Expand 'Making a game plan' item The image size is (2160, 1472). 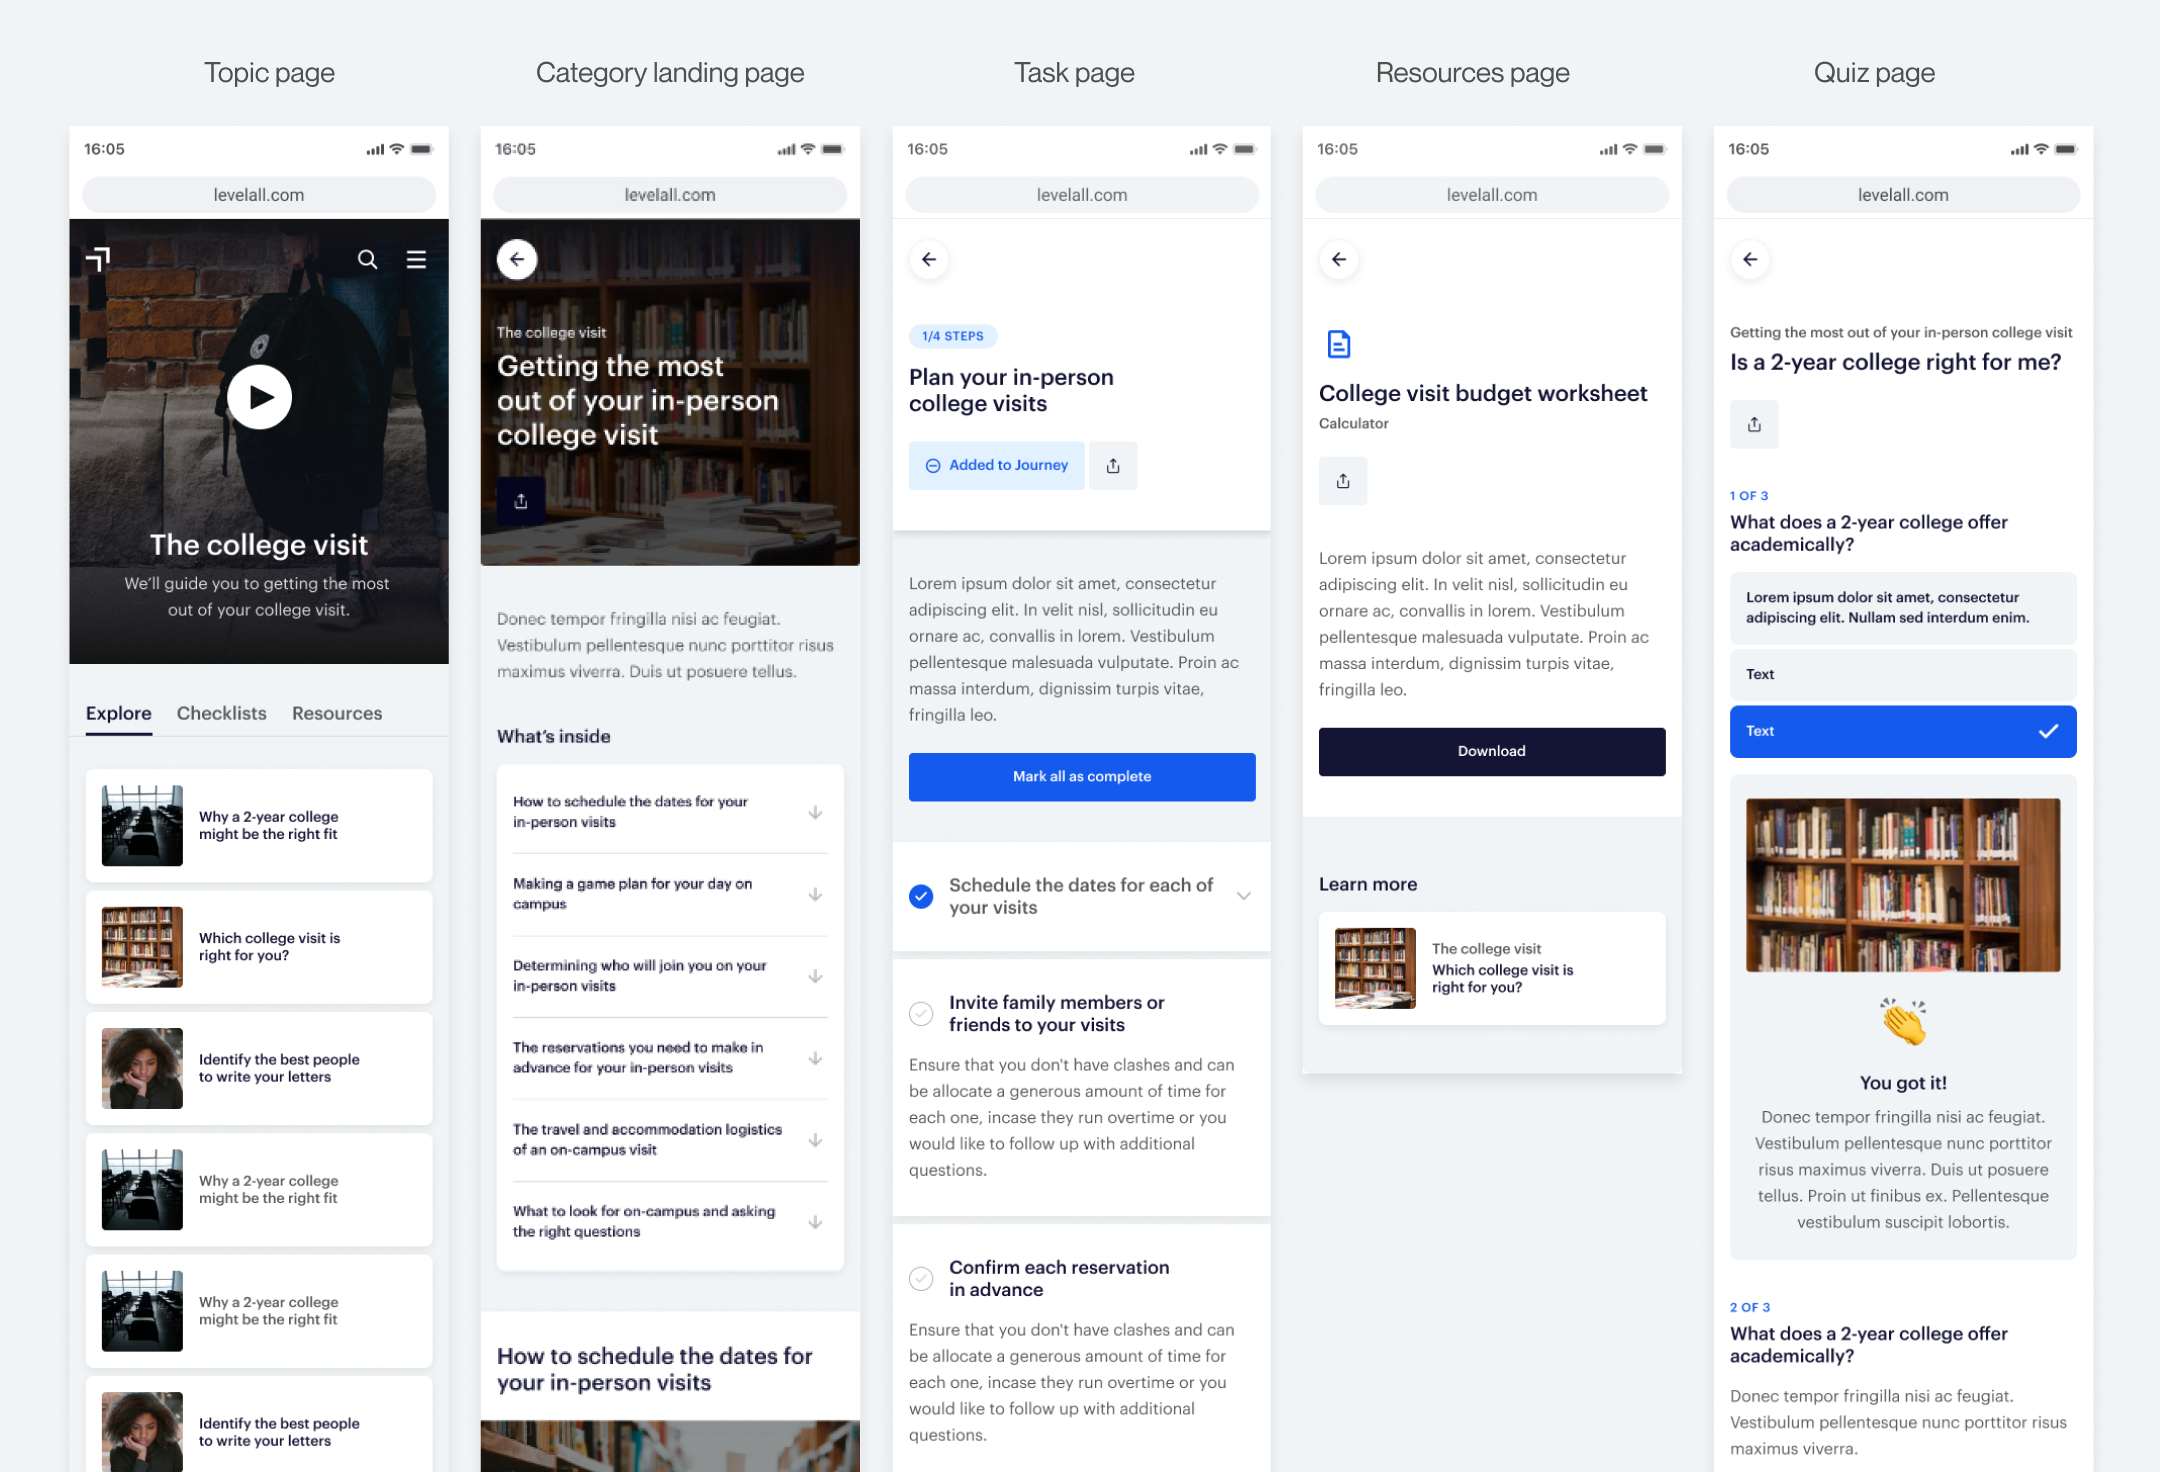coord(815,894)
